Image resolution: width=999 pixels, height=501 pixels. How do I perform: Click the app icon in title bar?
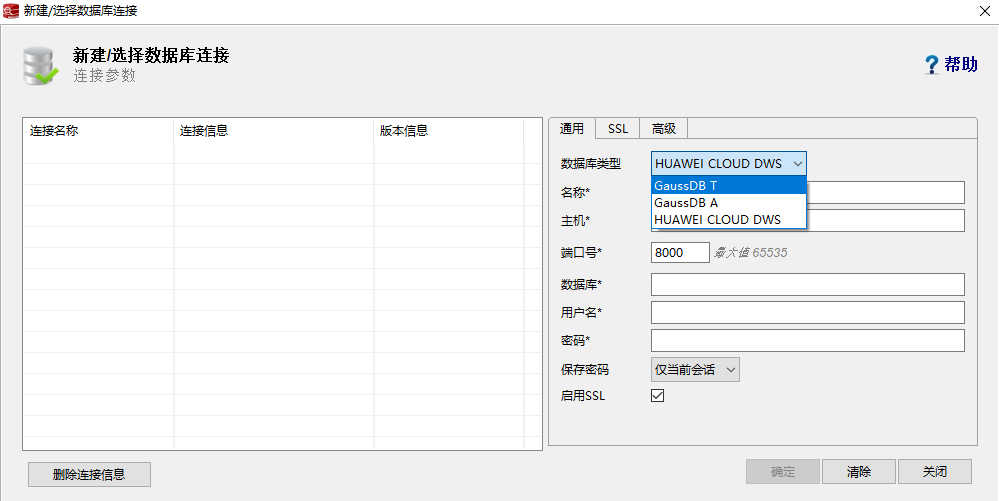[11, 10]
